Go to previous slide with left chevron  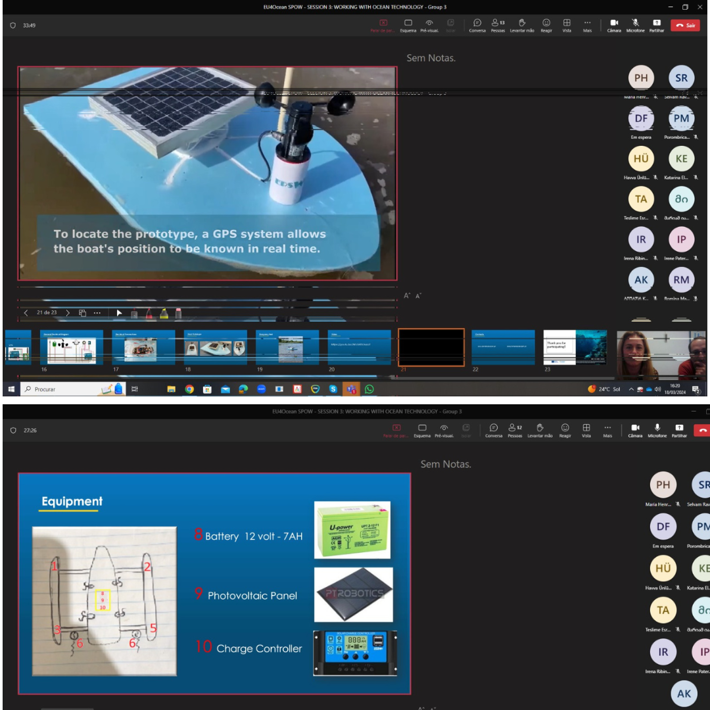26,313
